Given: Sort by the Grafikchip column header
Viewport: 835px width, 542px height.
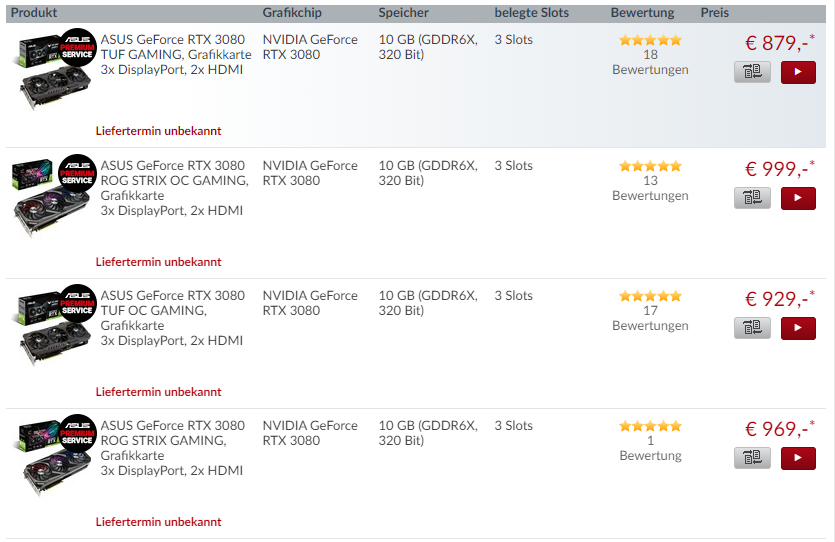Looking at the screenshot, I should (x=292, y=13).
